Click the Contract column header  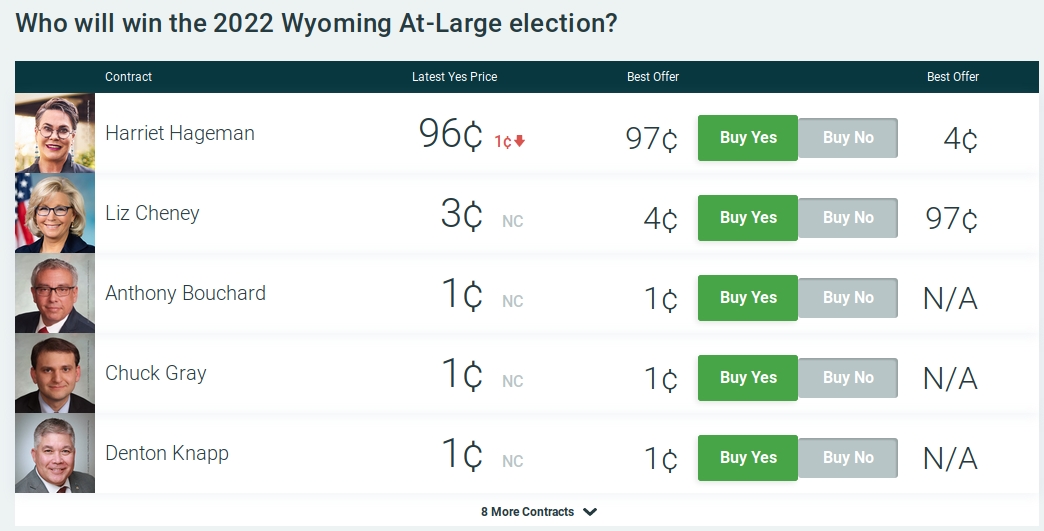[128, 77]
